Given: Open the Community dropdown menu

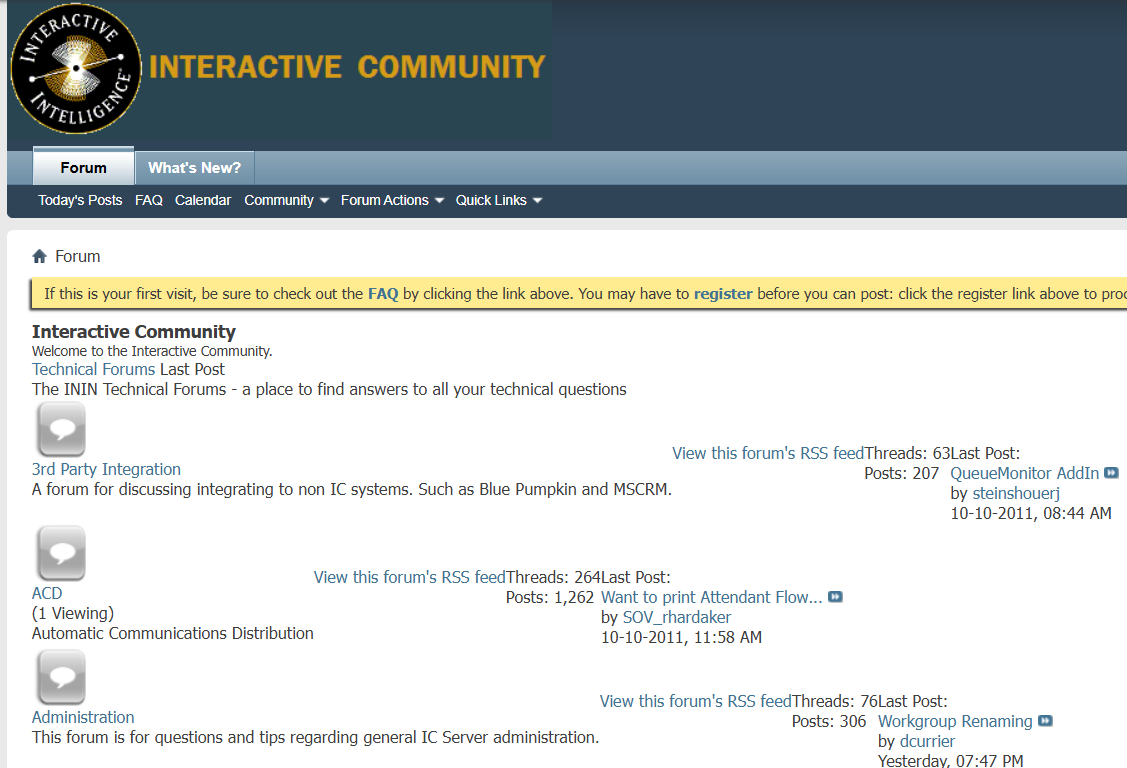Looking at the screenshot, I should (286, 200).
